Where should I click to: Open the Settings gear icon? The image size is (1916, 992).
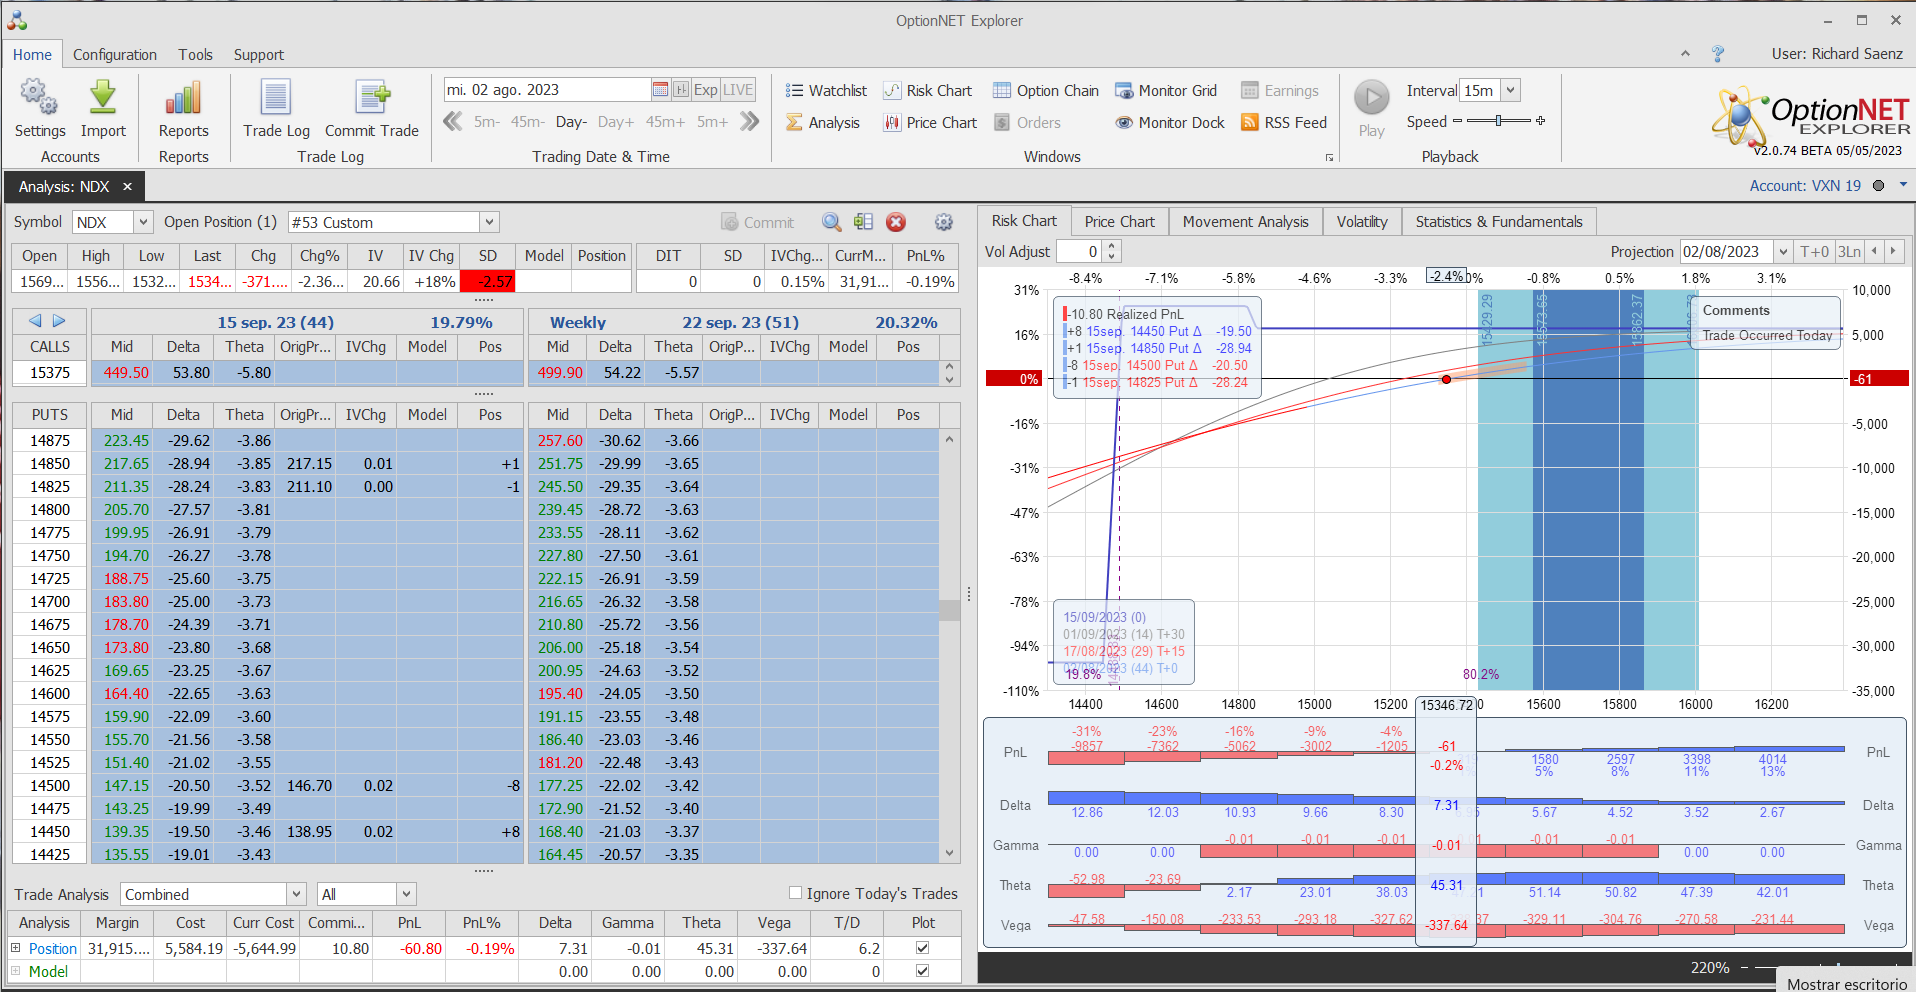(39, 98)
